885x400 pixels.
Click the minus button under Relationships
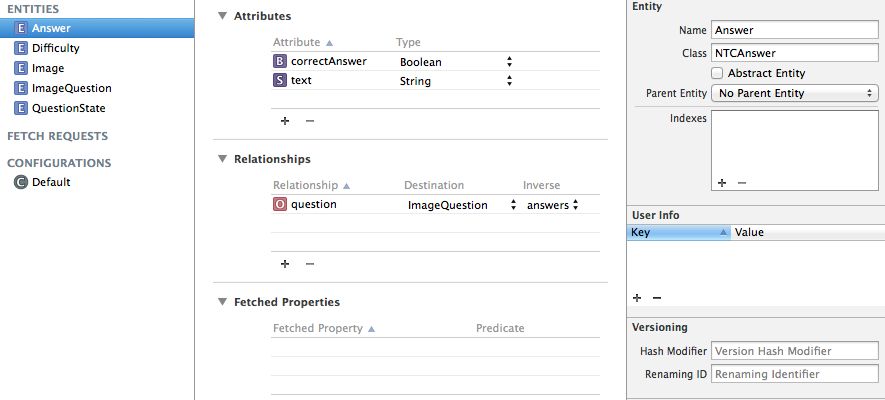[x=309, y=264]
